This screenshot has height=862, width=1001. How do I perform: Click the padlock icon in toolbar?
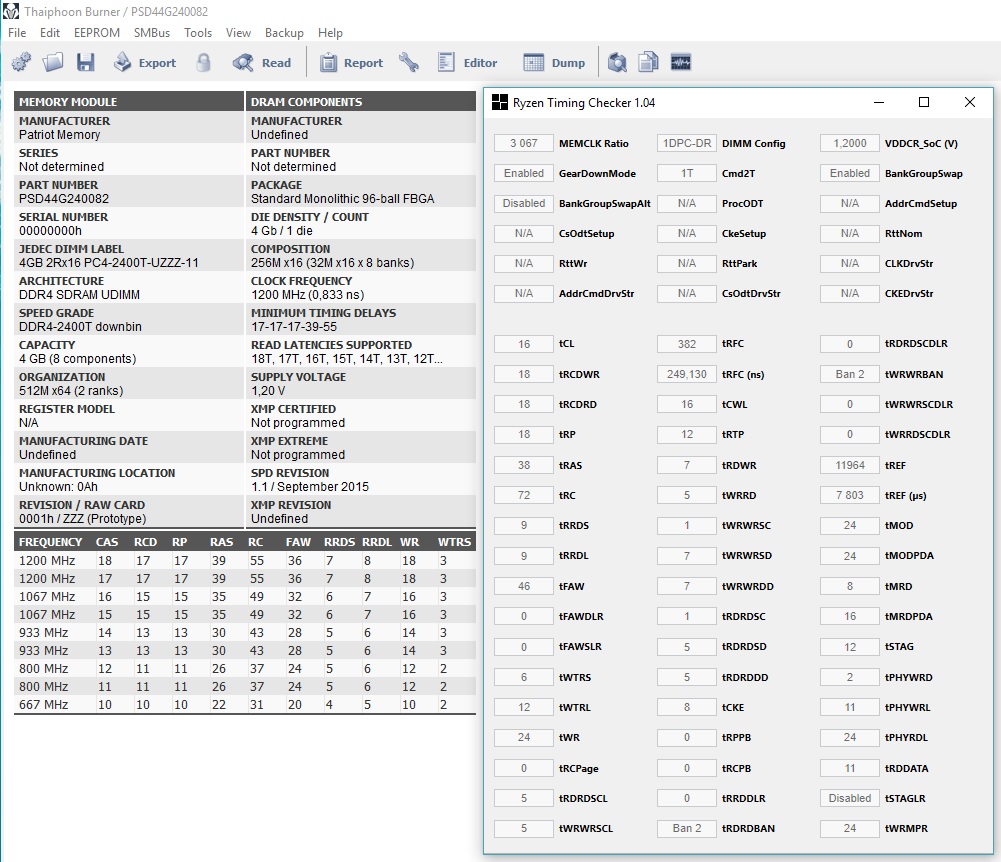tap(204, 63)
